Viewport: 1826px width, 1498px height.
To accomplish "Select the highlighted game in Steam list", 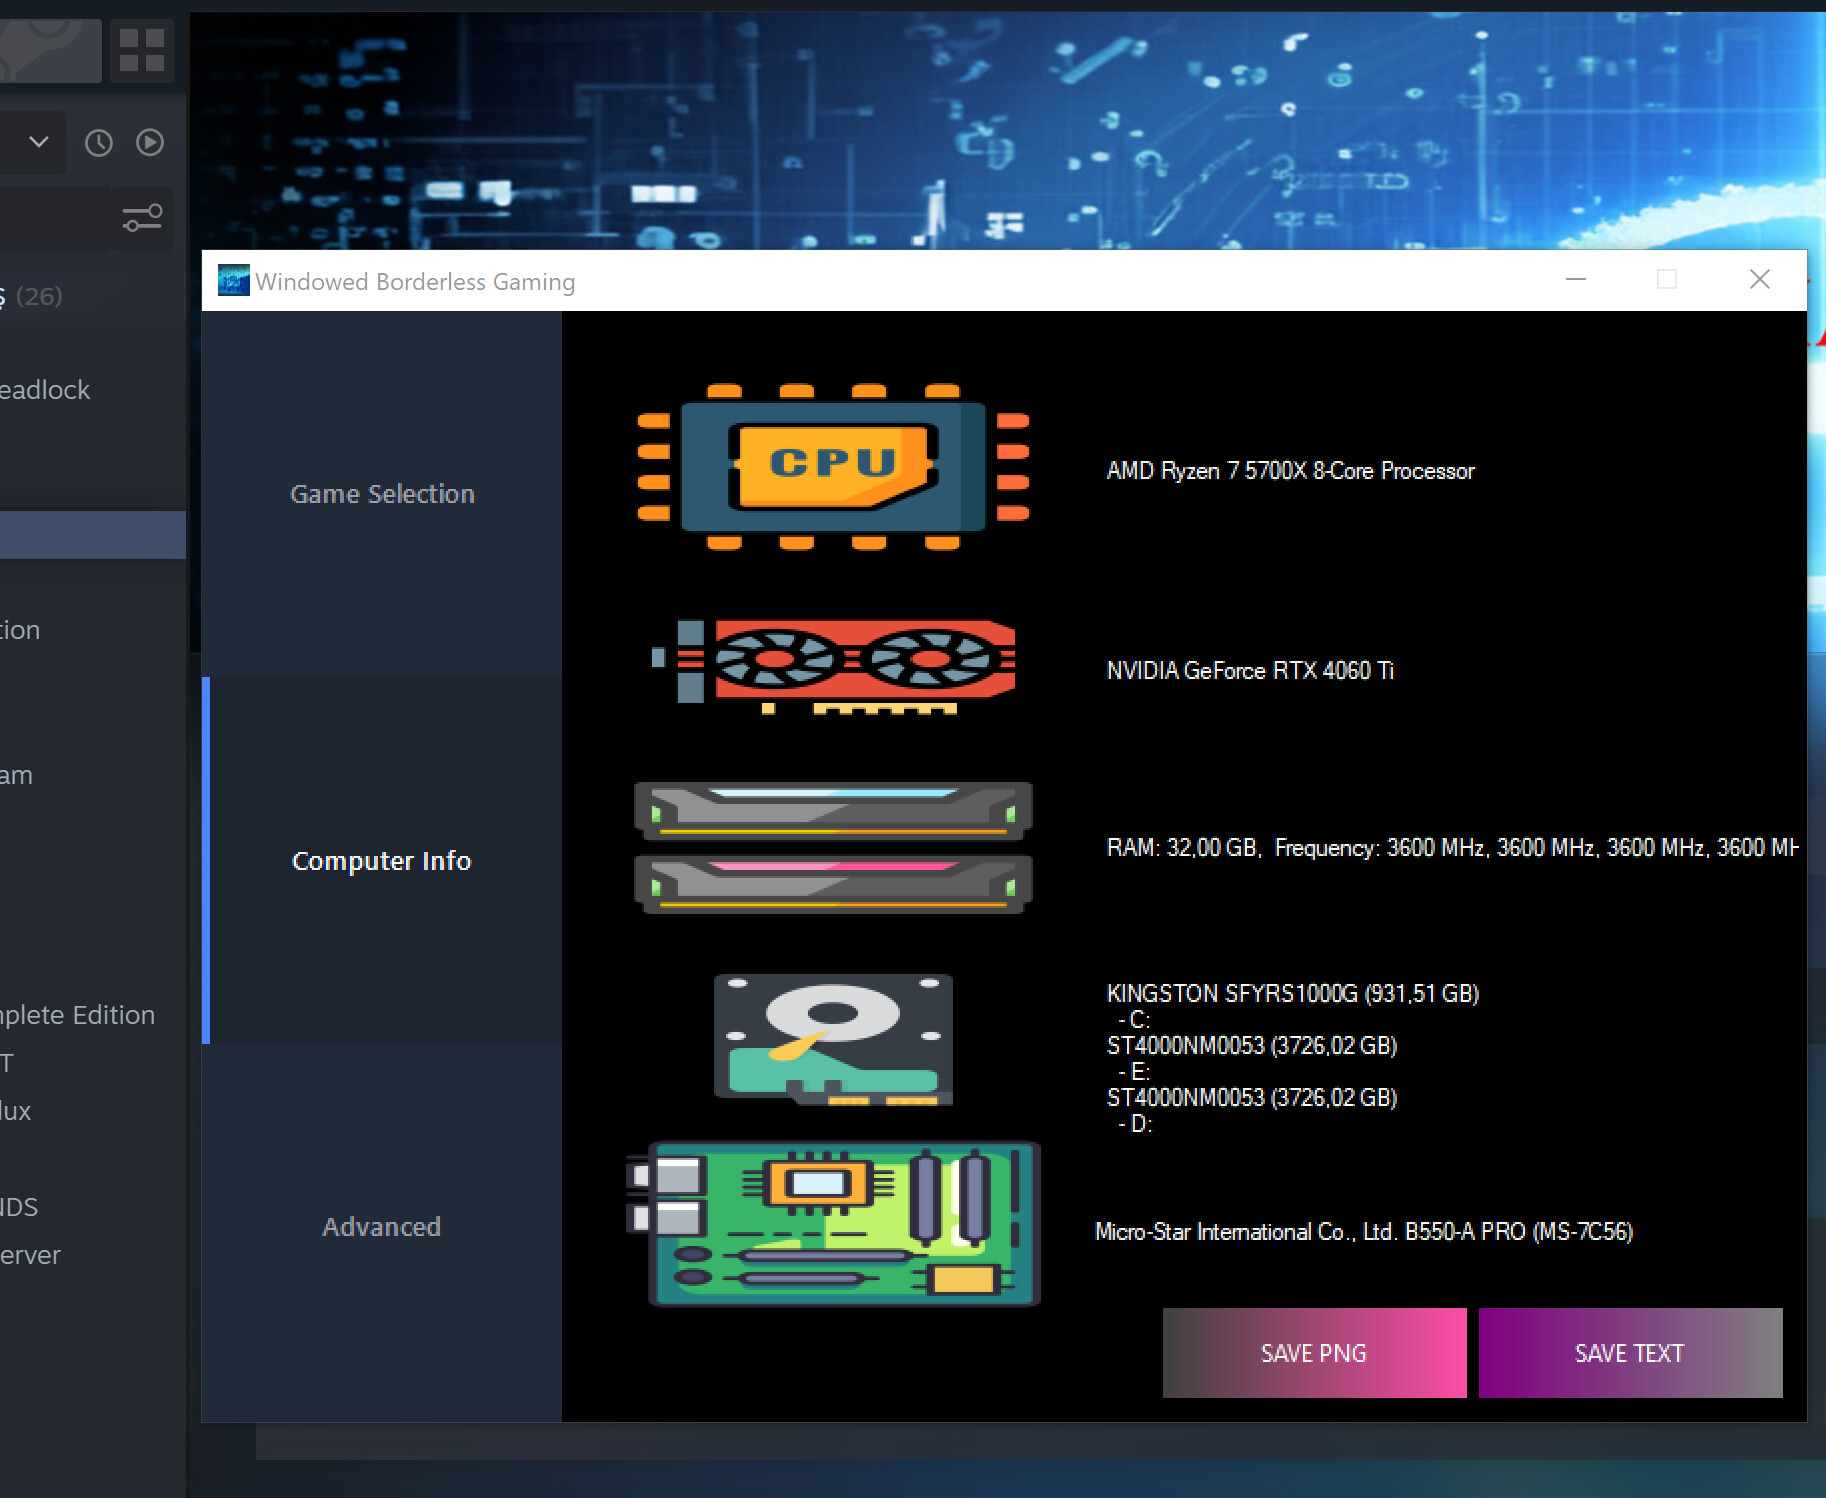I will (92, 535).
